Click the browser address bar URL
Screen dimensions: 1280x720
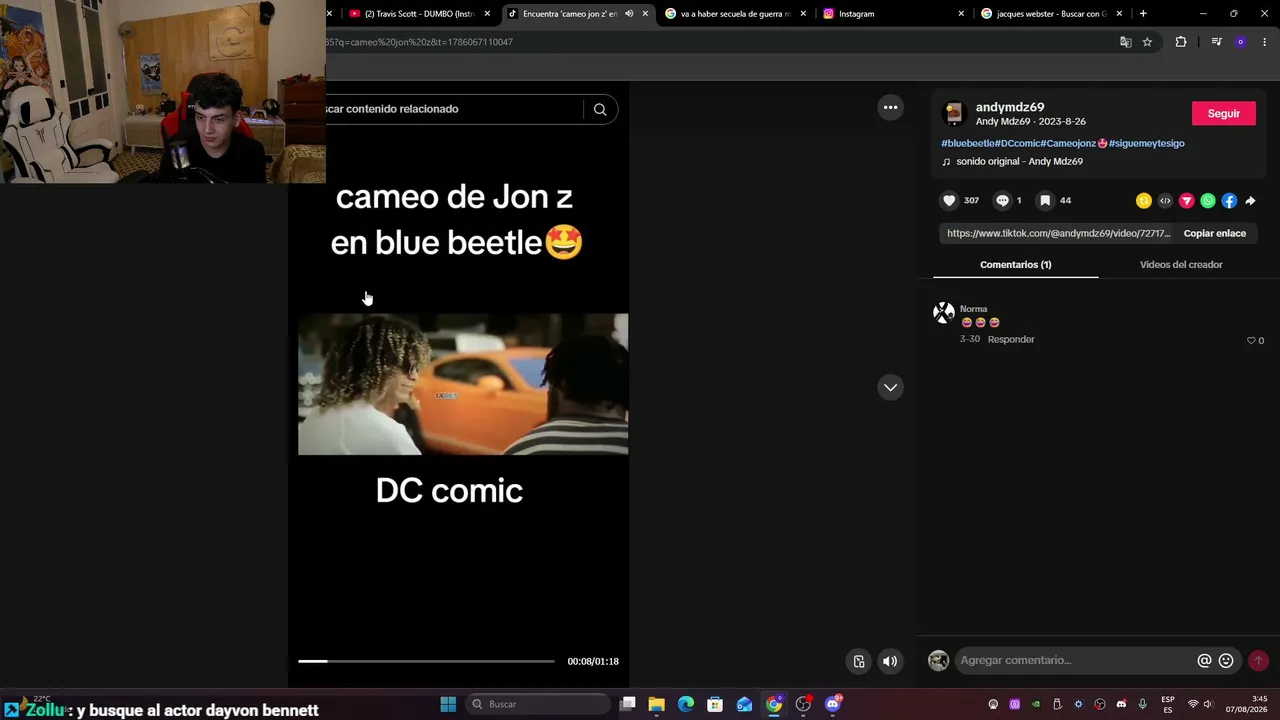pos(420,42)
